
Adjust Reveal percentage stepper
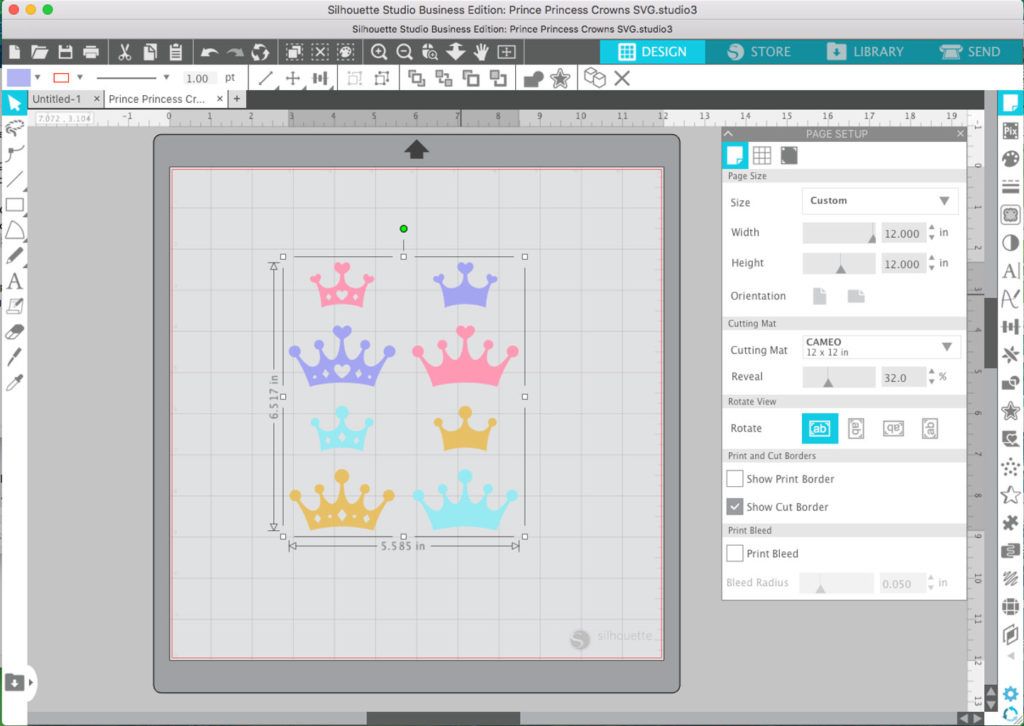932,377
